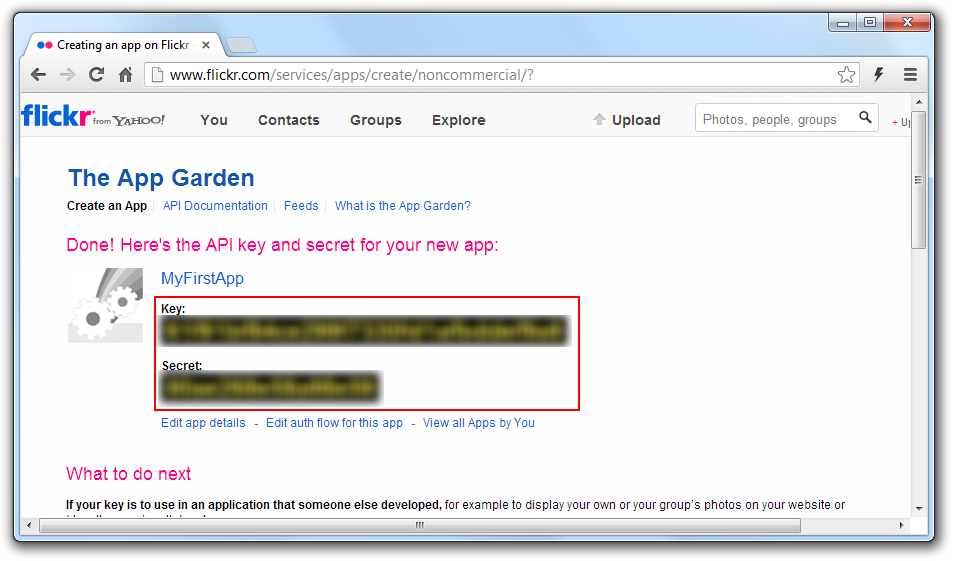Click the horizontal scrollbar right arrow
953x561 pixels.
901,525
